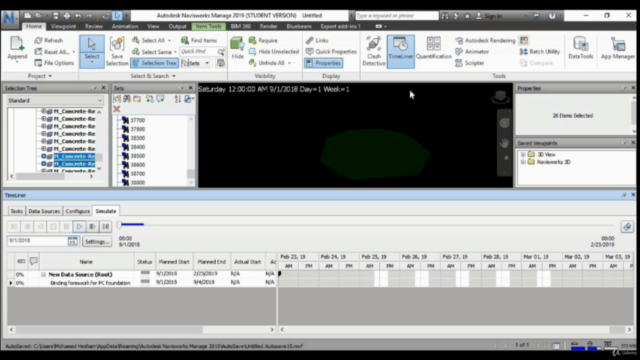Switch to the Animation ribbon tab
The height and width of the screenshot is (360, 640).
[125, 26]
